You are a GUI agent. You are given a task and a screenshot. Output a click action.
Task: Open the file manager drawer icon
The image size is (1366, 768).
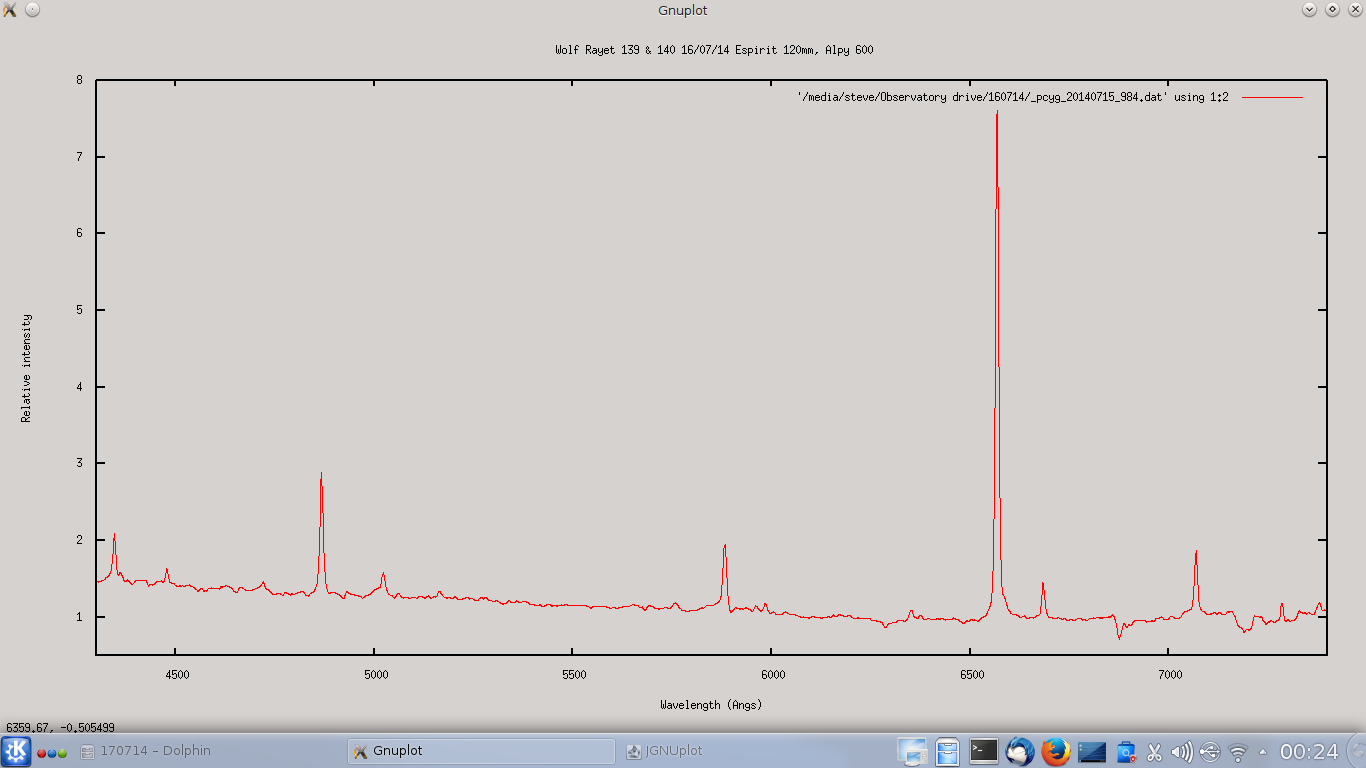point(948,751)
